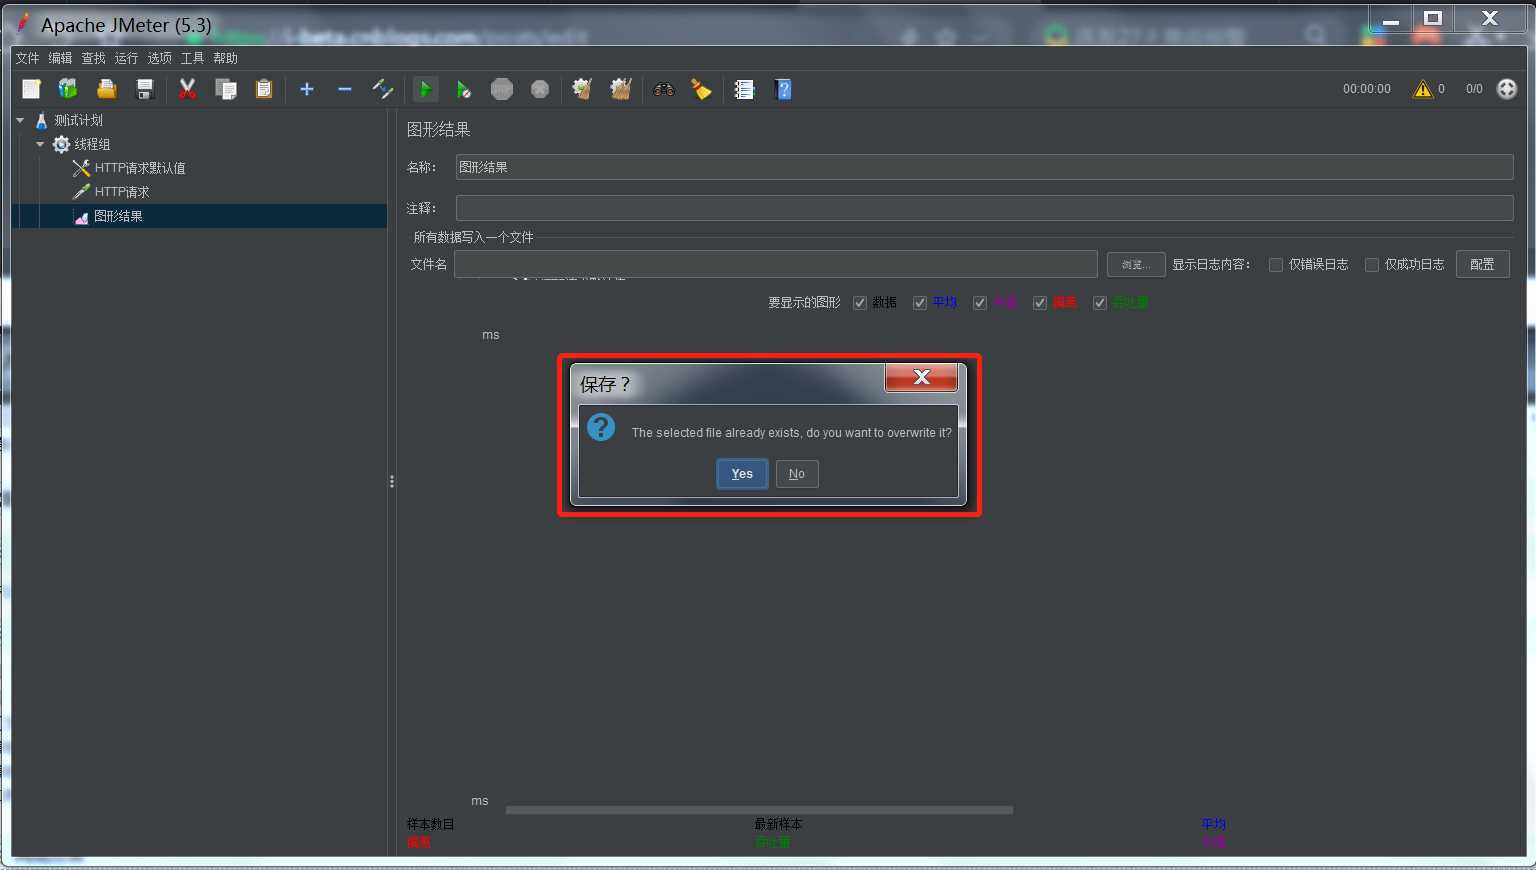Image resolution: width=1536 pixels, height=870 pixels.
Task: Select 线程组 in the tree
Action: click(91, 144)
